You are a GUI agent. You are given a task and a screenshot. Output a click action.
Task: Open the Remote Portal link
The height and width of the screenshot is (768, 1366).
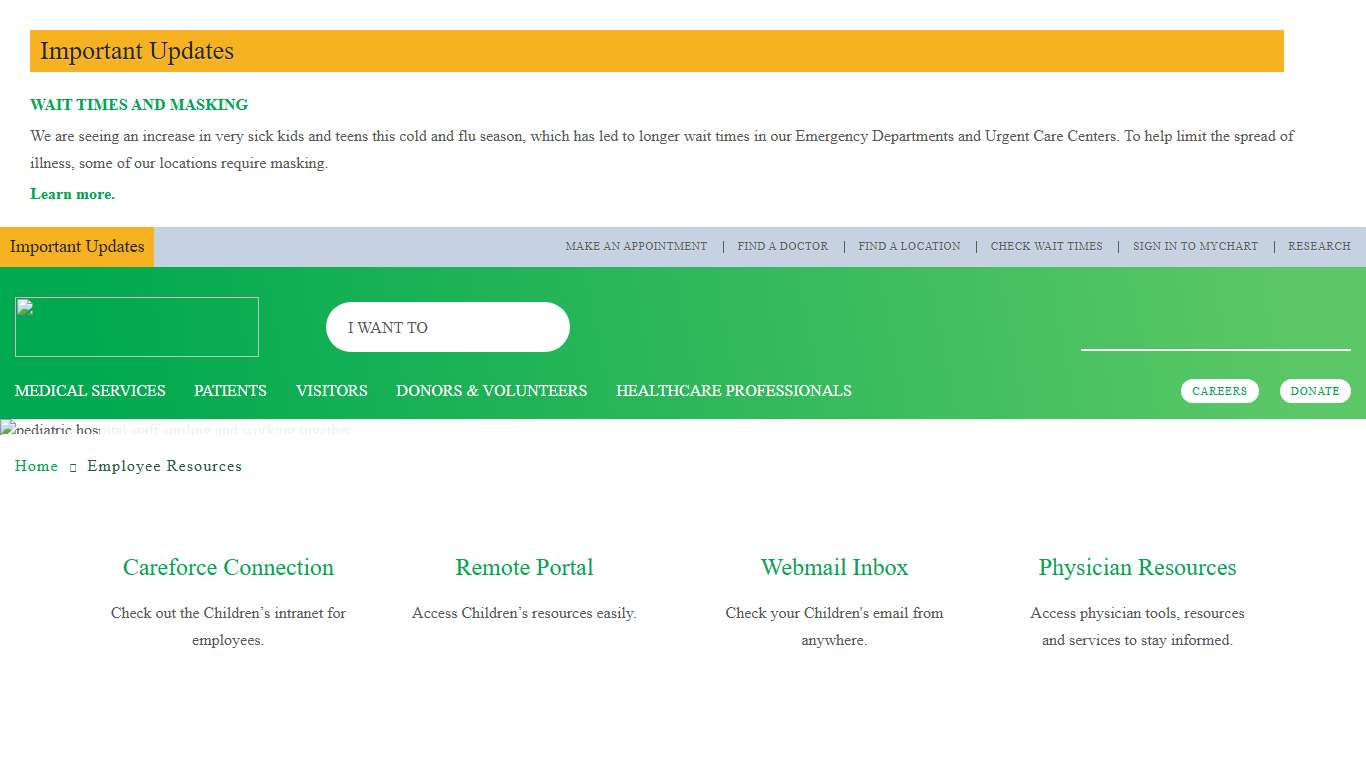tap(524, 567)
